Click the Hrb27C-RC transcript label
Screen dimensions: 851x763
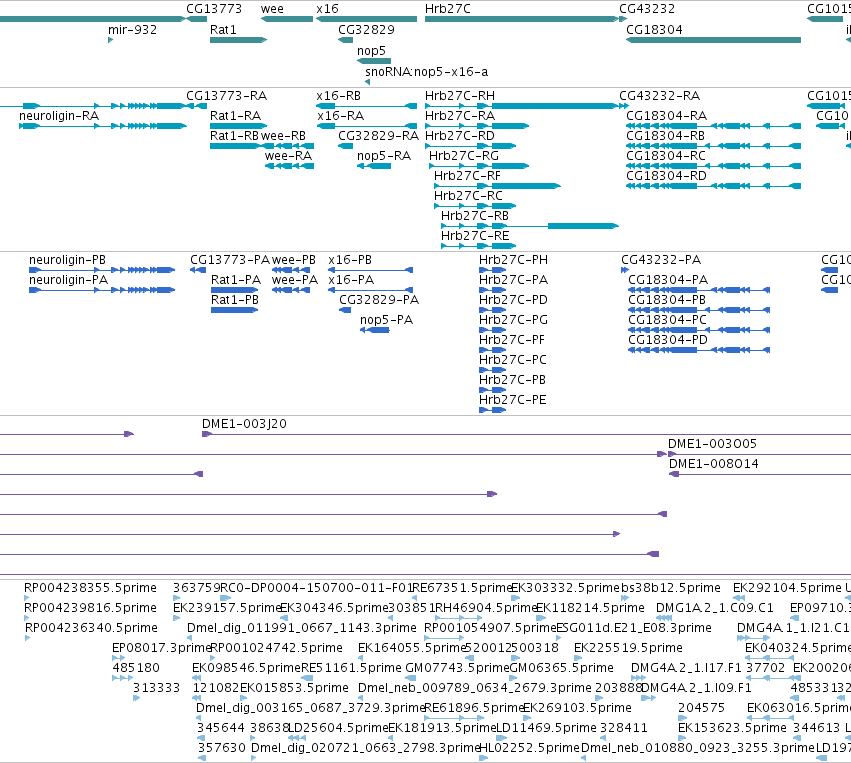[x=468, y=196]
